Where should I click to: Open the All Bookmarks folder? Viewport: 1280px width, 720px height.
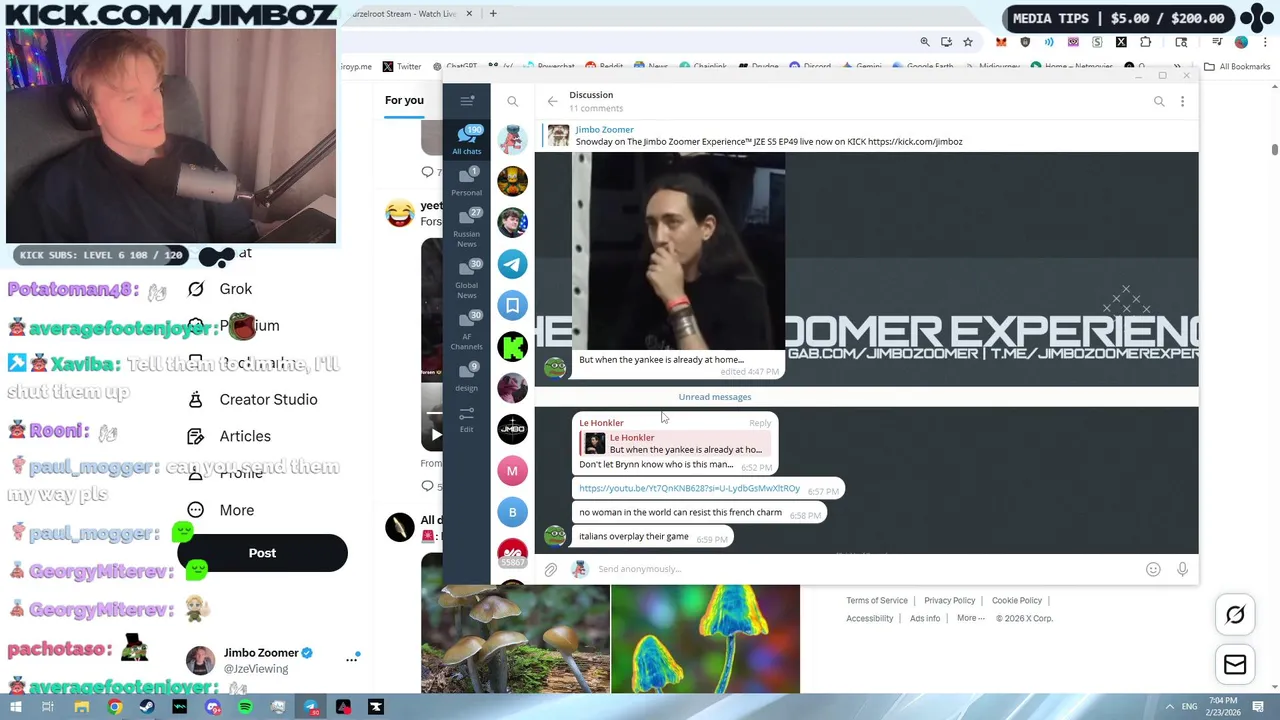tap(1237, 67)
